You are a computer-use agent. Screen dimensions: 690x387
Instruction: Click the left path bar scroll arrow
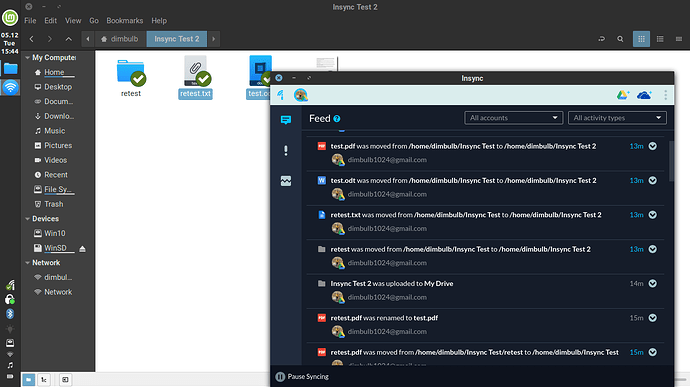88,39
